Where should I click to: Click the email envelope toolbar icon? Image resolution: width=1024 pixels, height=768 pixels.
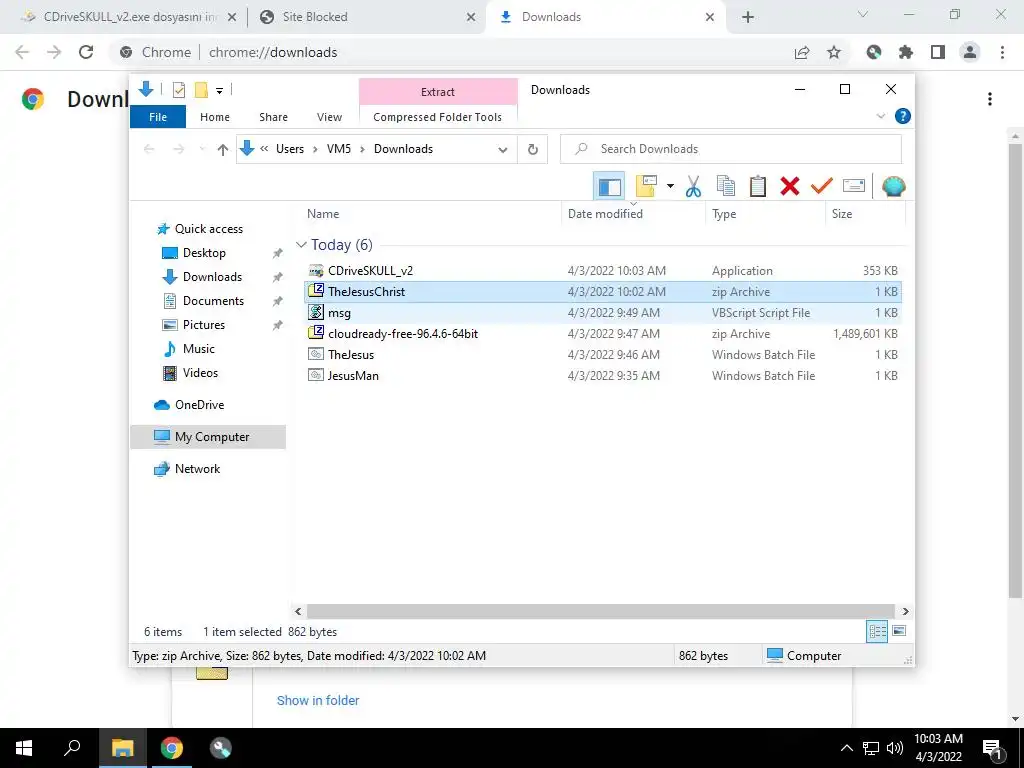(854, 186)
